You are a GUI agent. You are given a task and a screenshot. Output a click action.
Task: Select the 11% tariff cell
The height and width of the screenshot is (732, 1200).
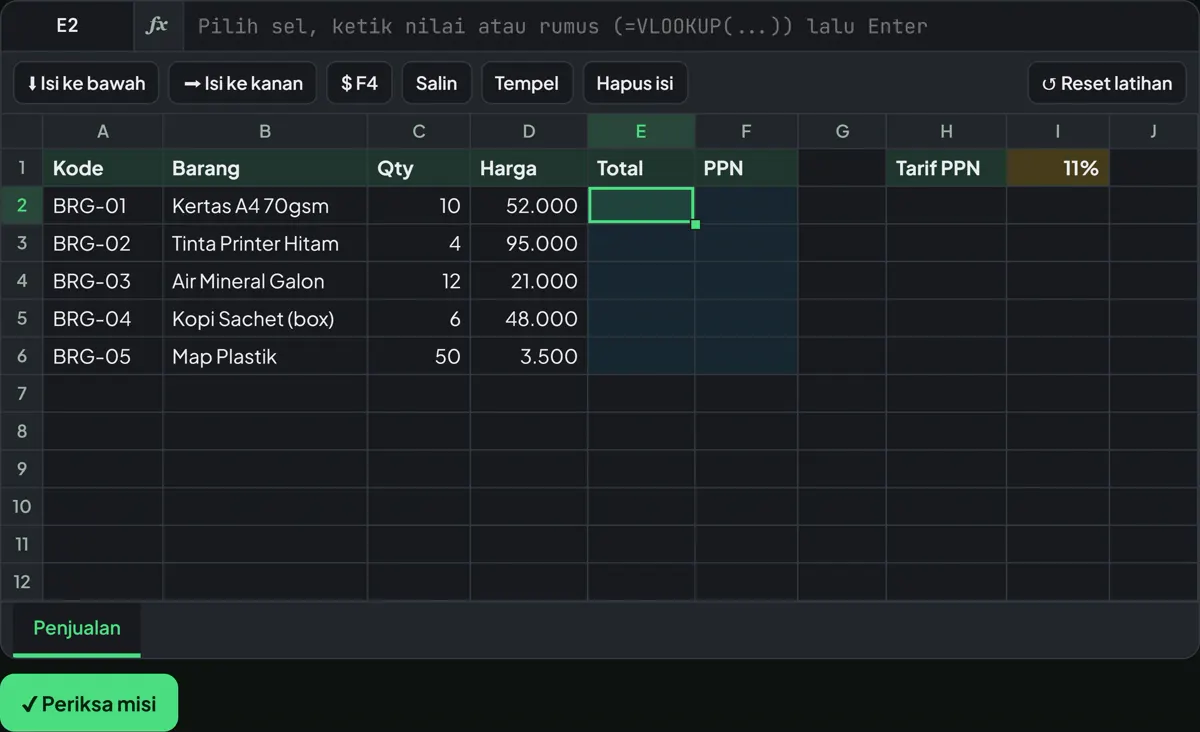click(1058, 168)
